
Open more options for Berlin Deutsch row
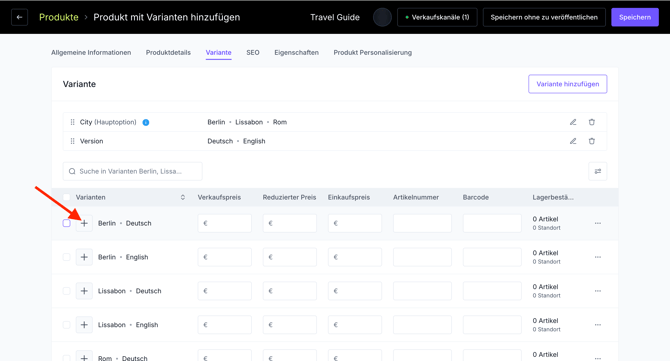coord(597,223)
